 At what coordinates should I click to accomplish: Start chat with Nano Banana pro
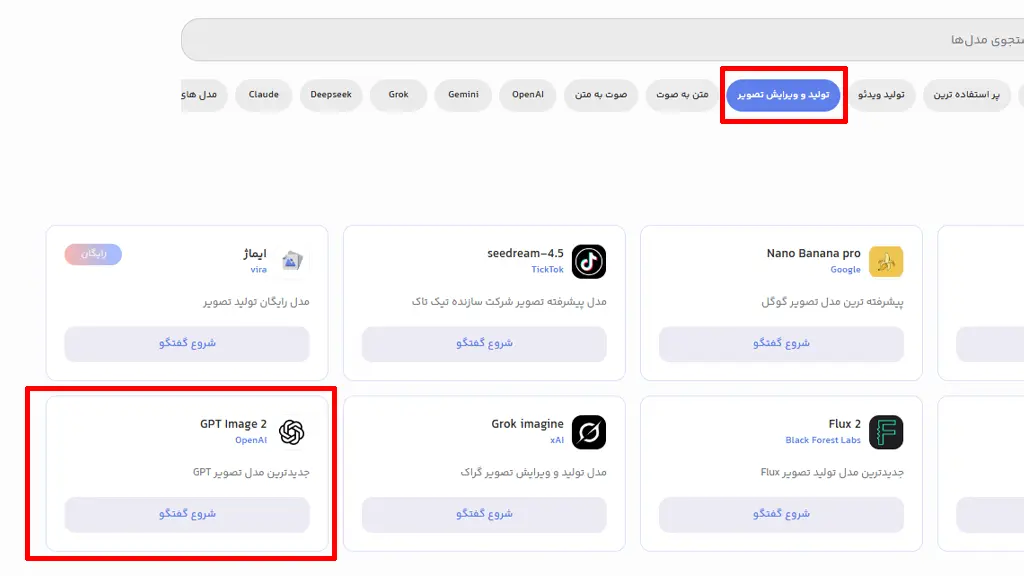781,344
